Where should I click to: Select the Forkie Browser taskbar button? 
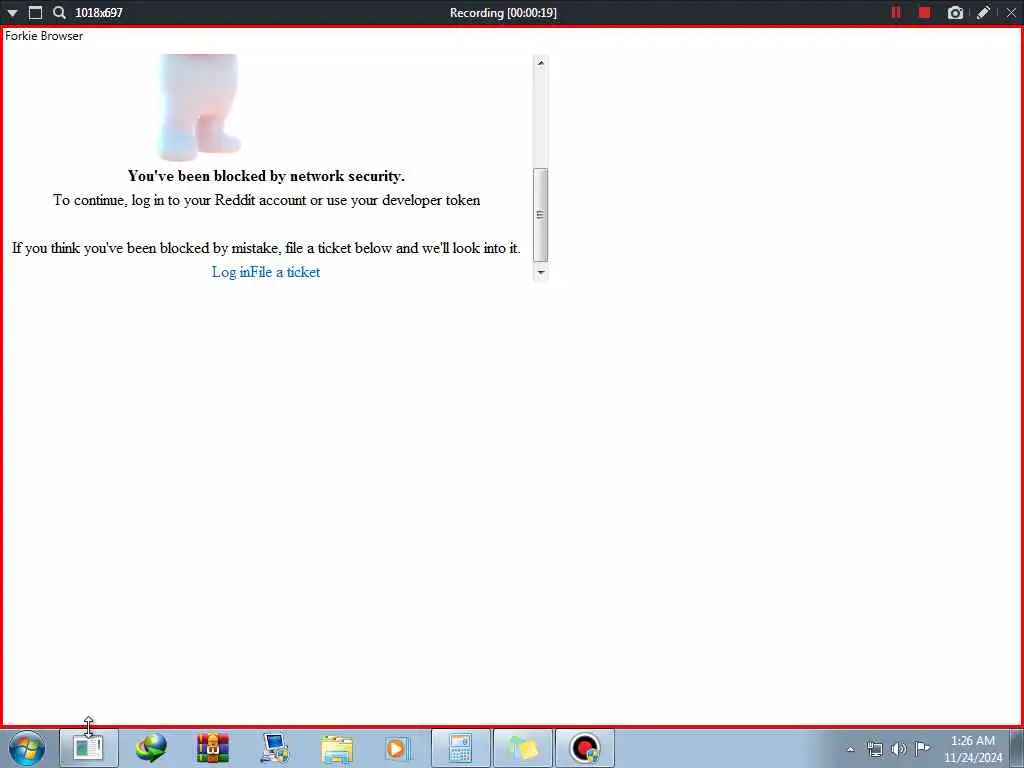click(x=89, y=748)
